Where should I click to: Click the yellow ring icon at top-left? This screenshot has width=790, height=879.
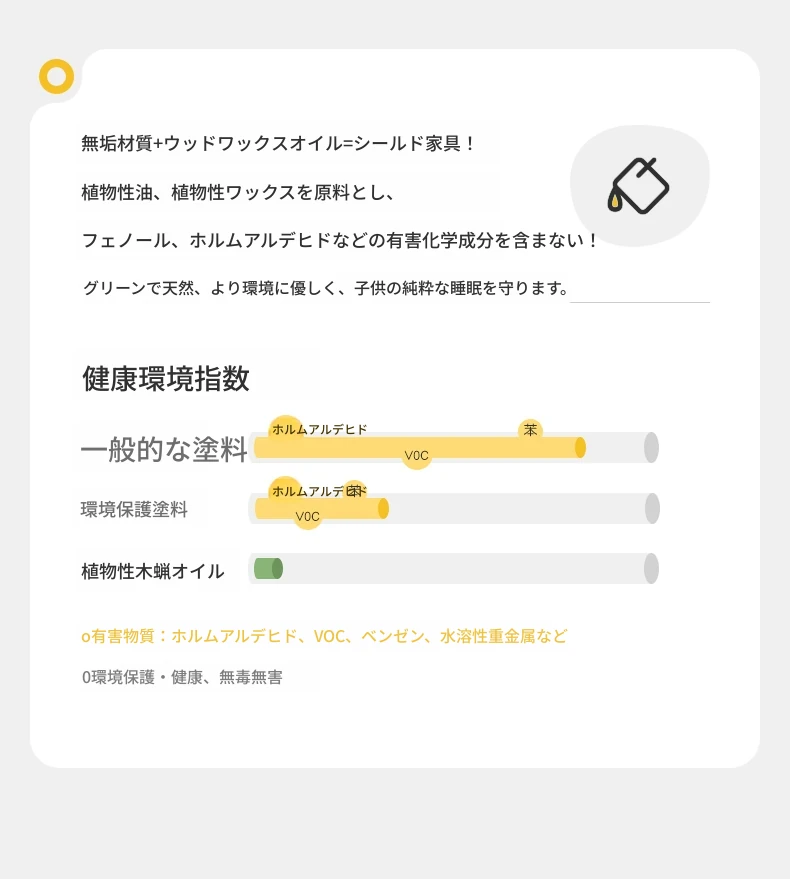pos(56,76)
